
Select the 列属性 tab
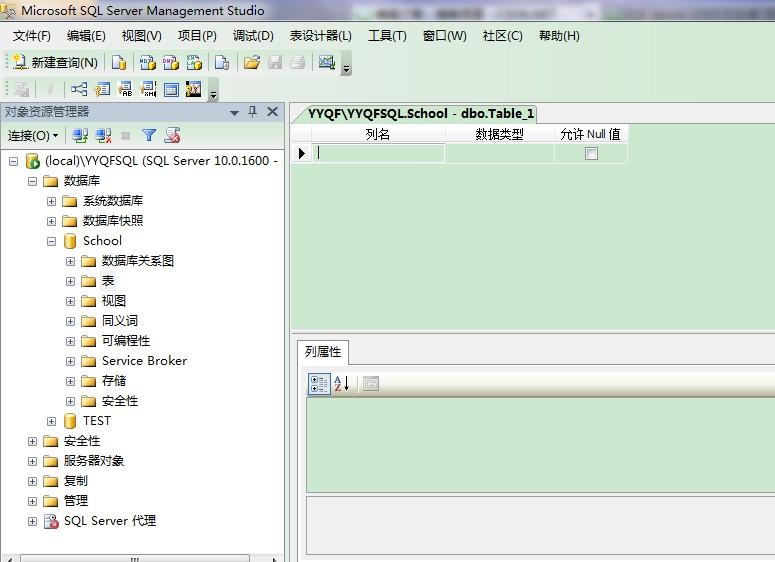323,352
